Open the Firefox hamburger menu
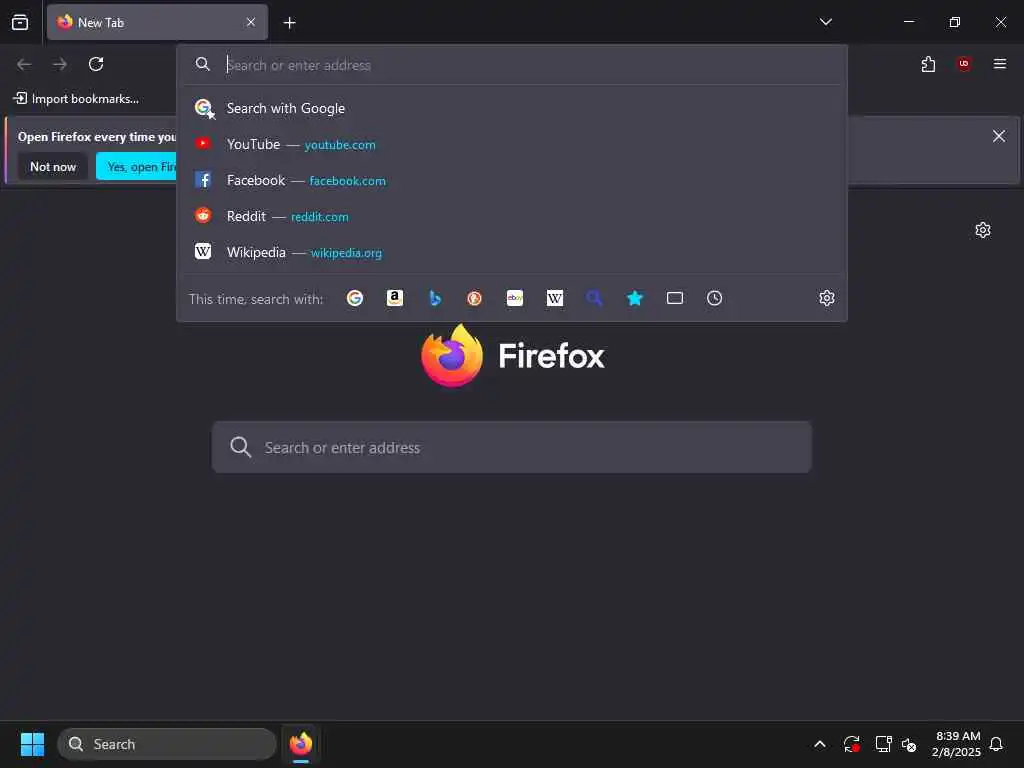 1000,64
